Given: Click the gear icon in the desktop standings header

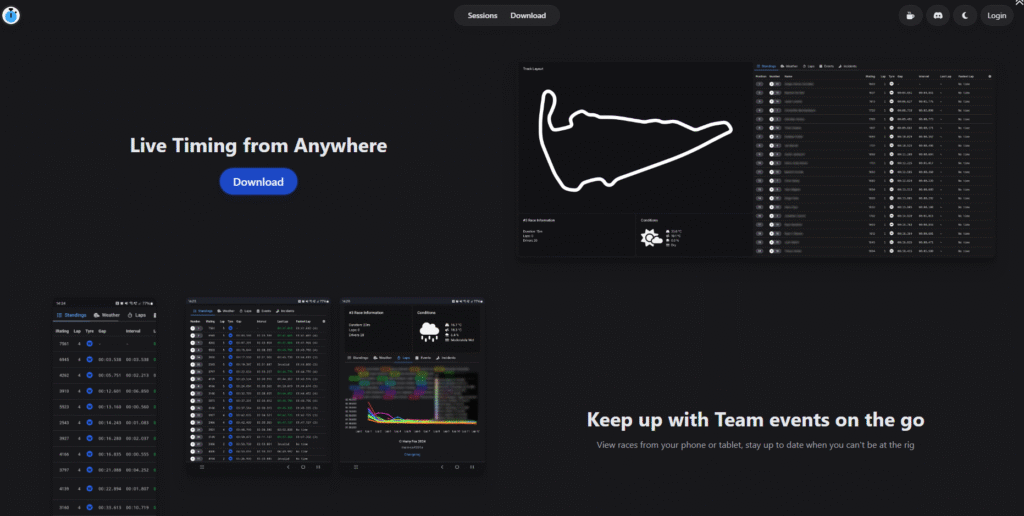Looking at the screenshot, I should 989,76.
